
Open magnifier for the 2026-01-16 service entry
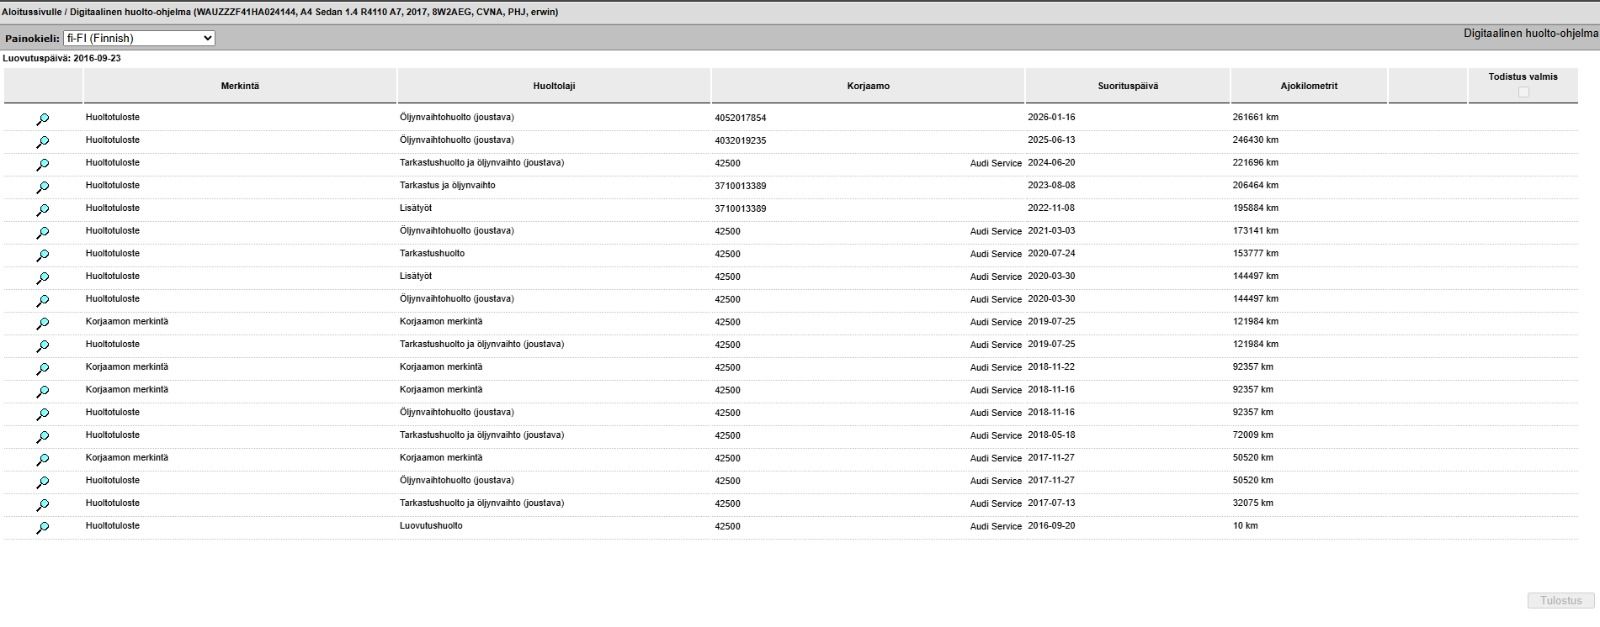(x=43, y=119)
